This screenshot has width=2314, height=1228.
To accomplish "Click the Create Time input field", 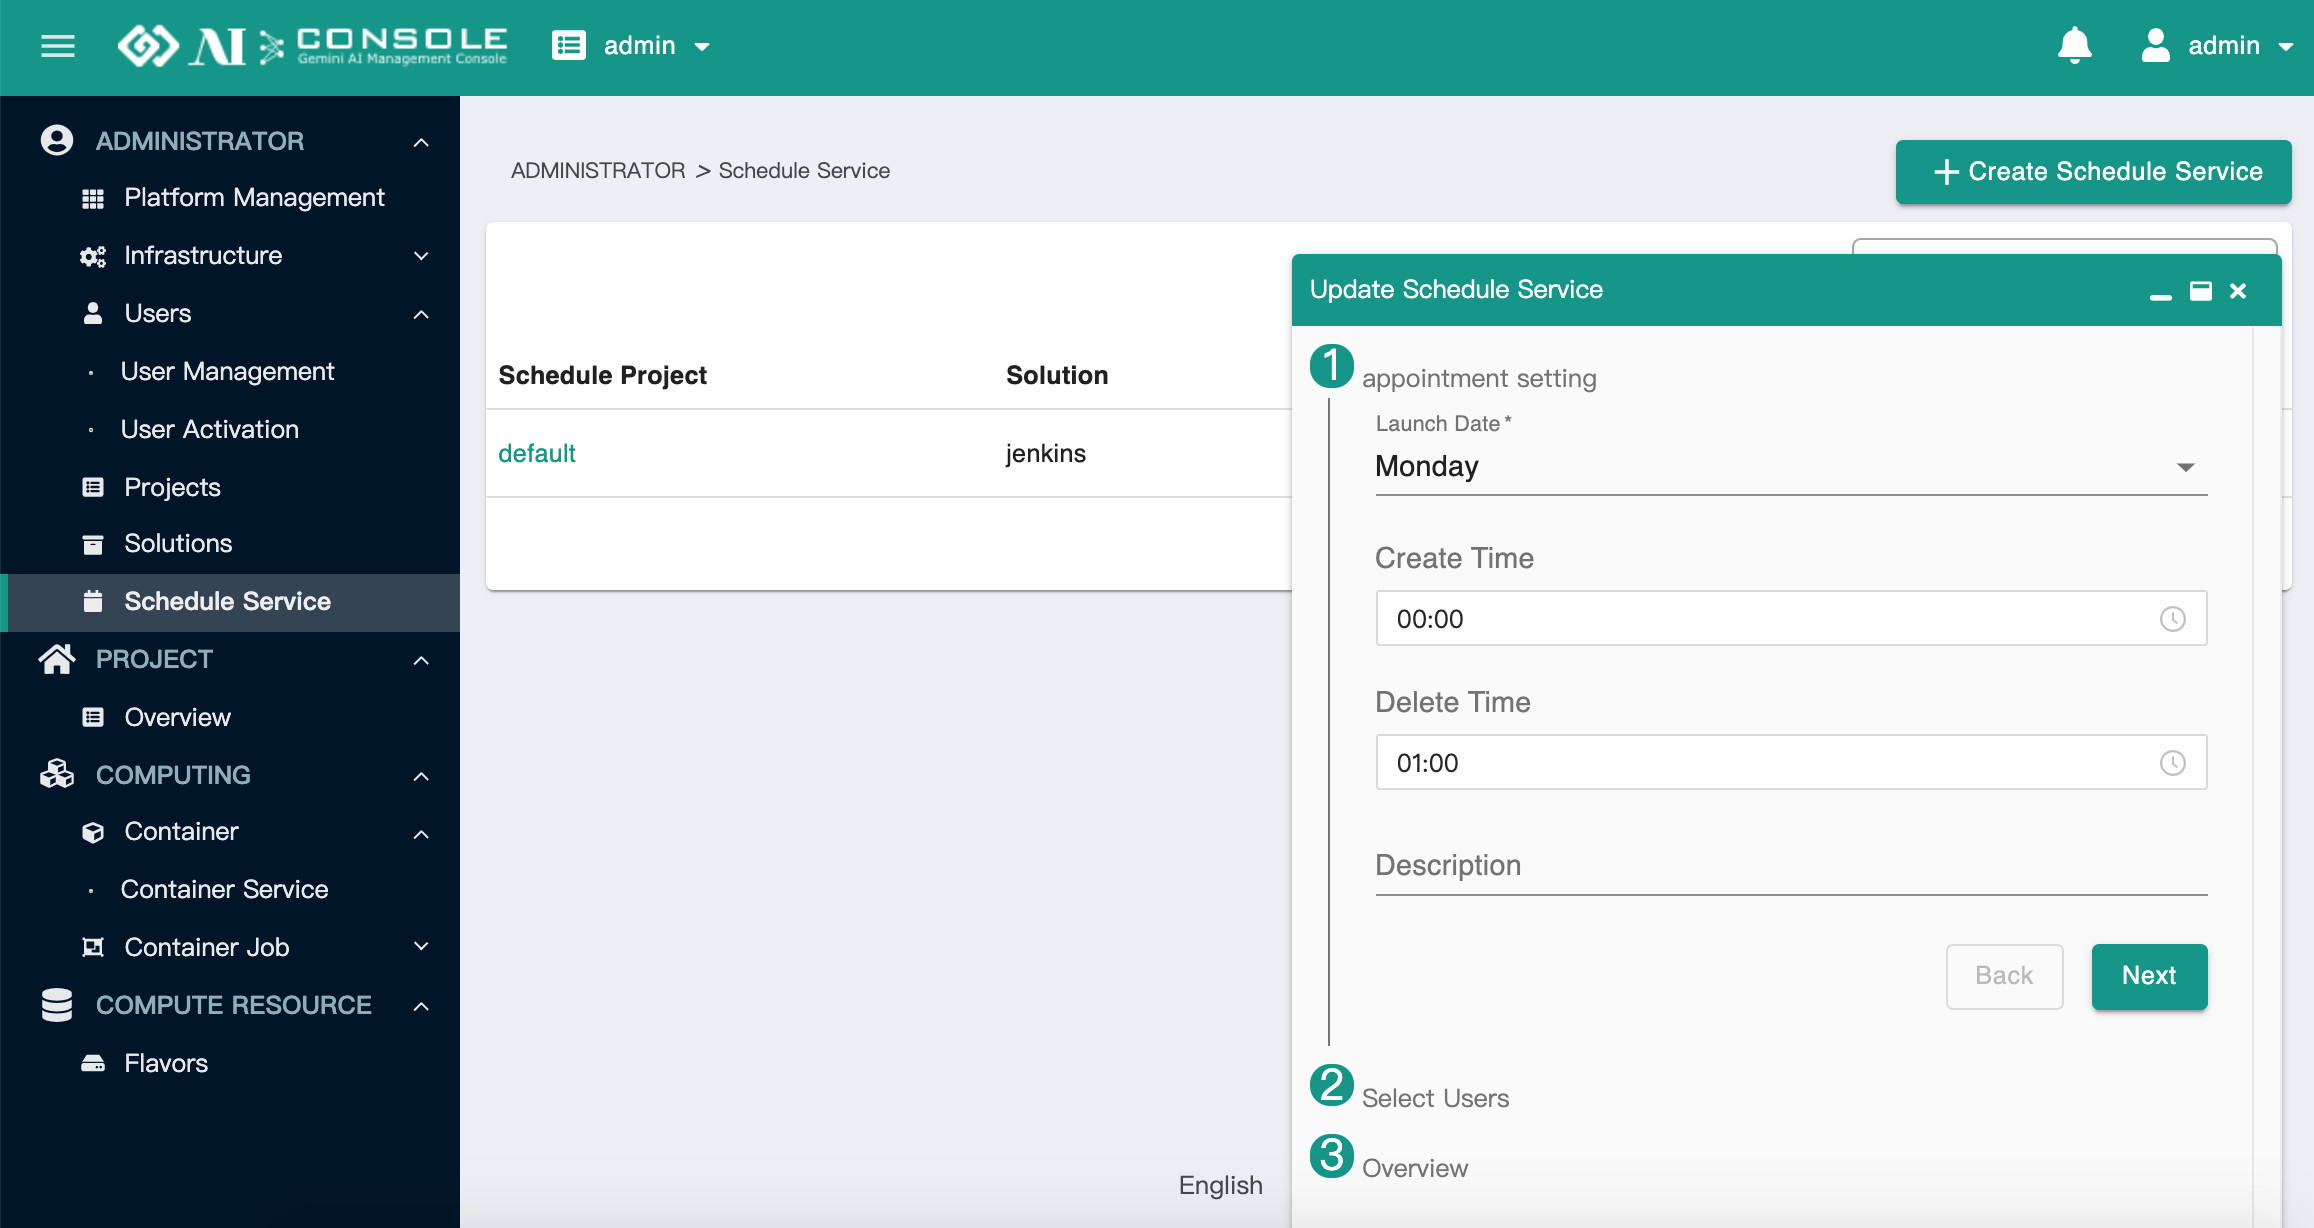I will (x=1790, y=619).
